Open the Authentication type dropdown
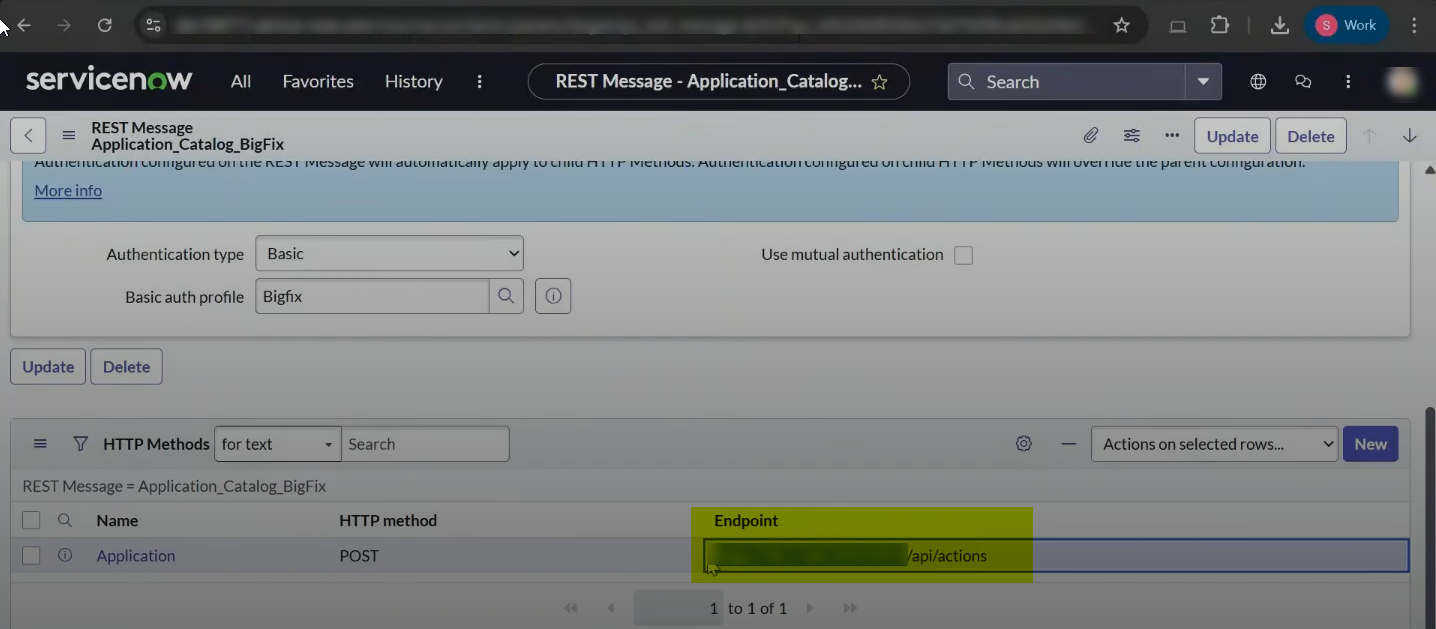This screenshot has width=1436, height=629. point(390,254)
